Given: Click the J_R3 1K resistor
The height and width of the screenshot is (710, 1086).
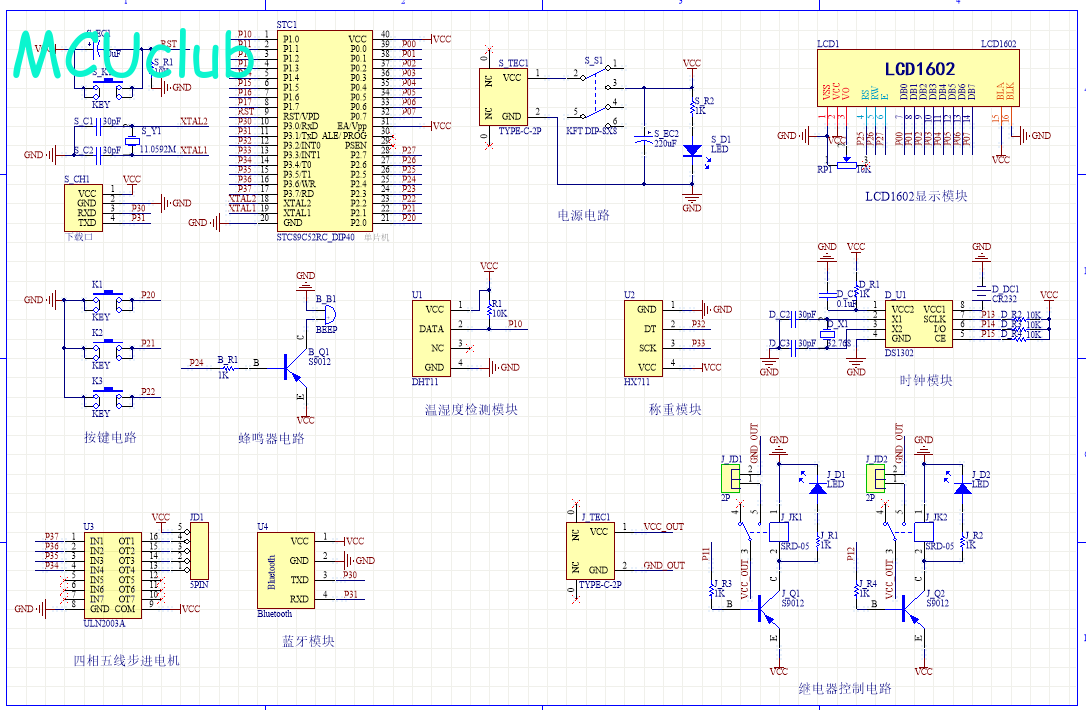Looking at the screenshot, I should (x=711, y=590).
